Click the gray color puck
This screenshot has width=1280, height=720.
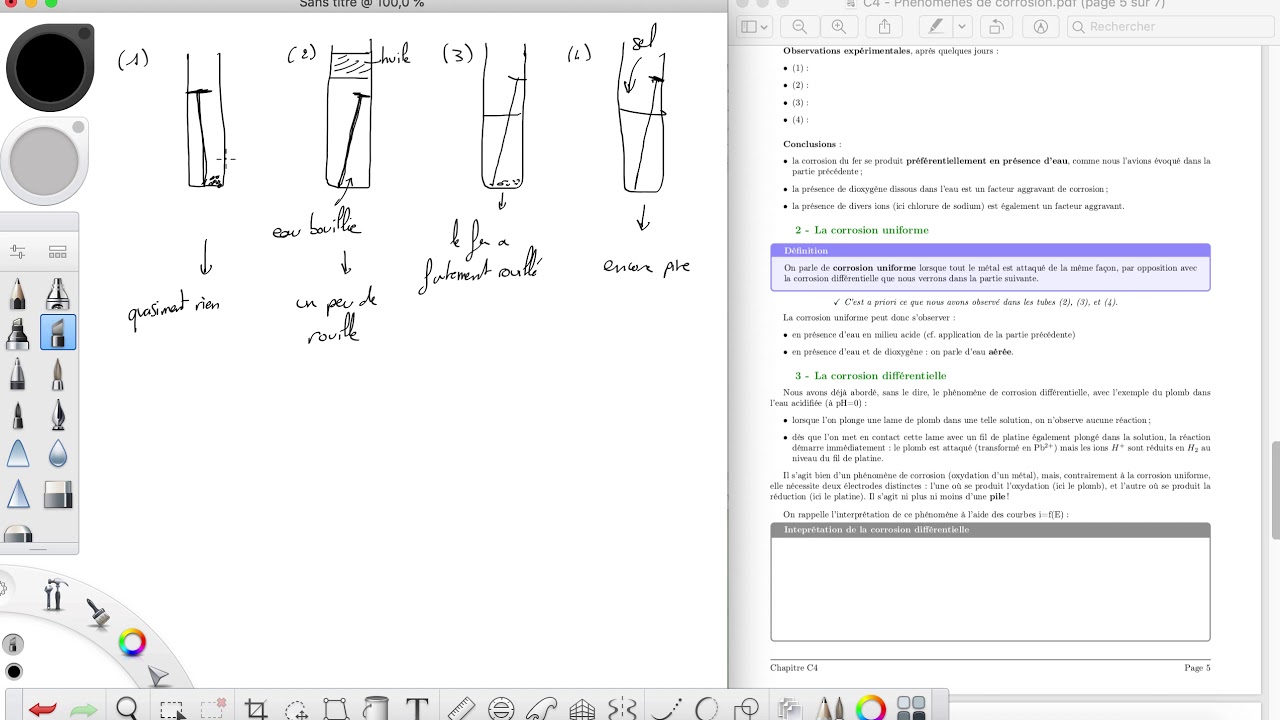coord(46,161)
